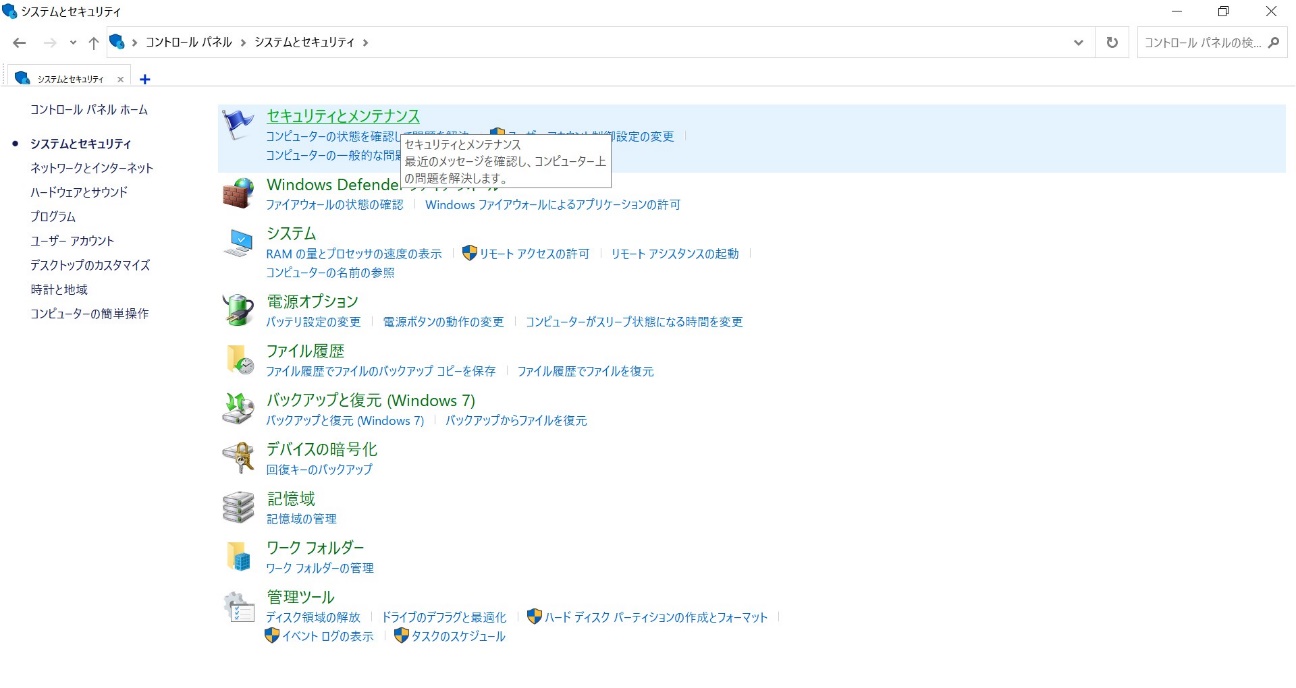Screen dimensions: 1296x688
Task: Expand recent locations arrow beside forward button
Action: (70, 42)
